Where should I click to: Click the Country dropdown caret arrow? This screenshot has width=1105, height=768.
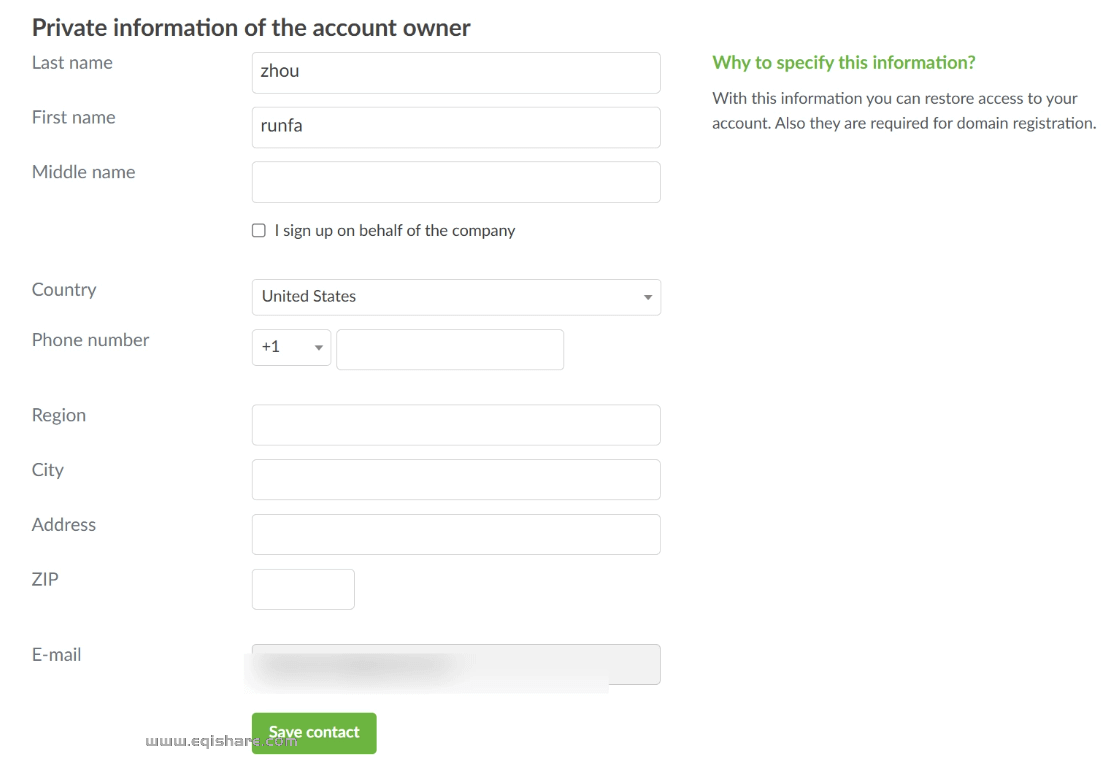pyautogui.click(x=648, y=298)
